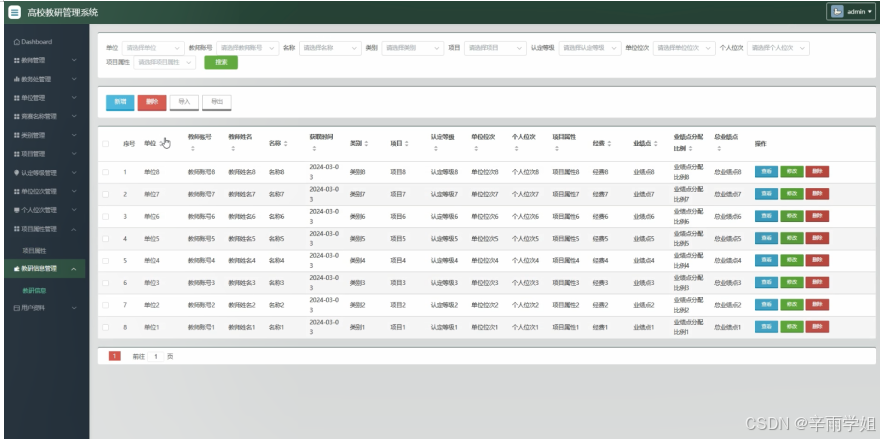Open the 项目管理 sidebar menu
The width and height of the screenshot is (880, 439).
45,154
